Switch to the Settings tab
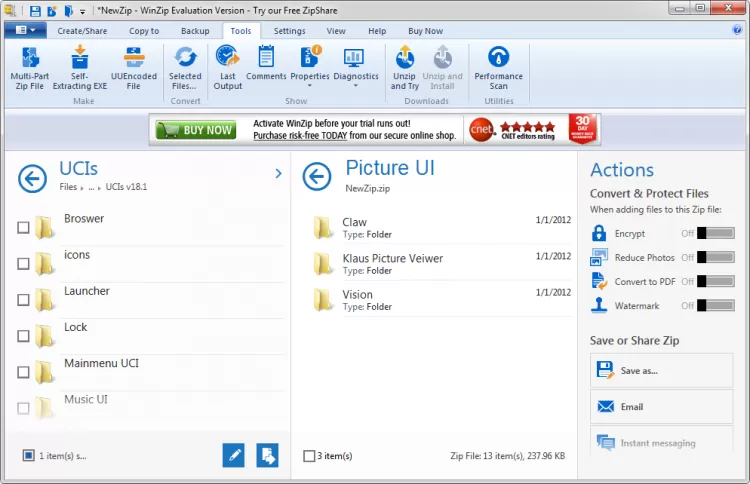750x484 pixels. point(289,31)
